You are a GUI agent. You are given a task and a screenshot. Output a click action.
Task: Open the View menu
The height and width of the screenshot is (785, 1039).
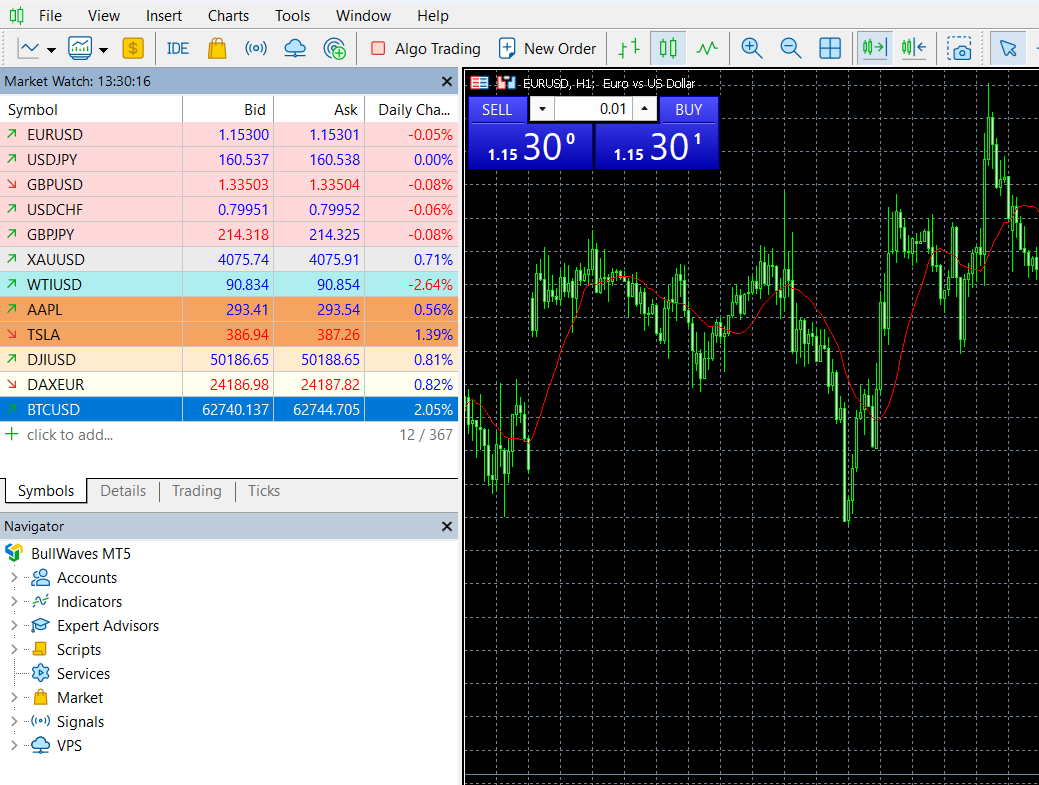click(x=104, y=15)
